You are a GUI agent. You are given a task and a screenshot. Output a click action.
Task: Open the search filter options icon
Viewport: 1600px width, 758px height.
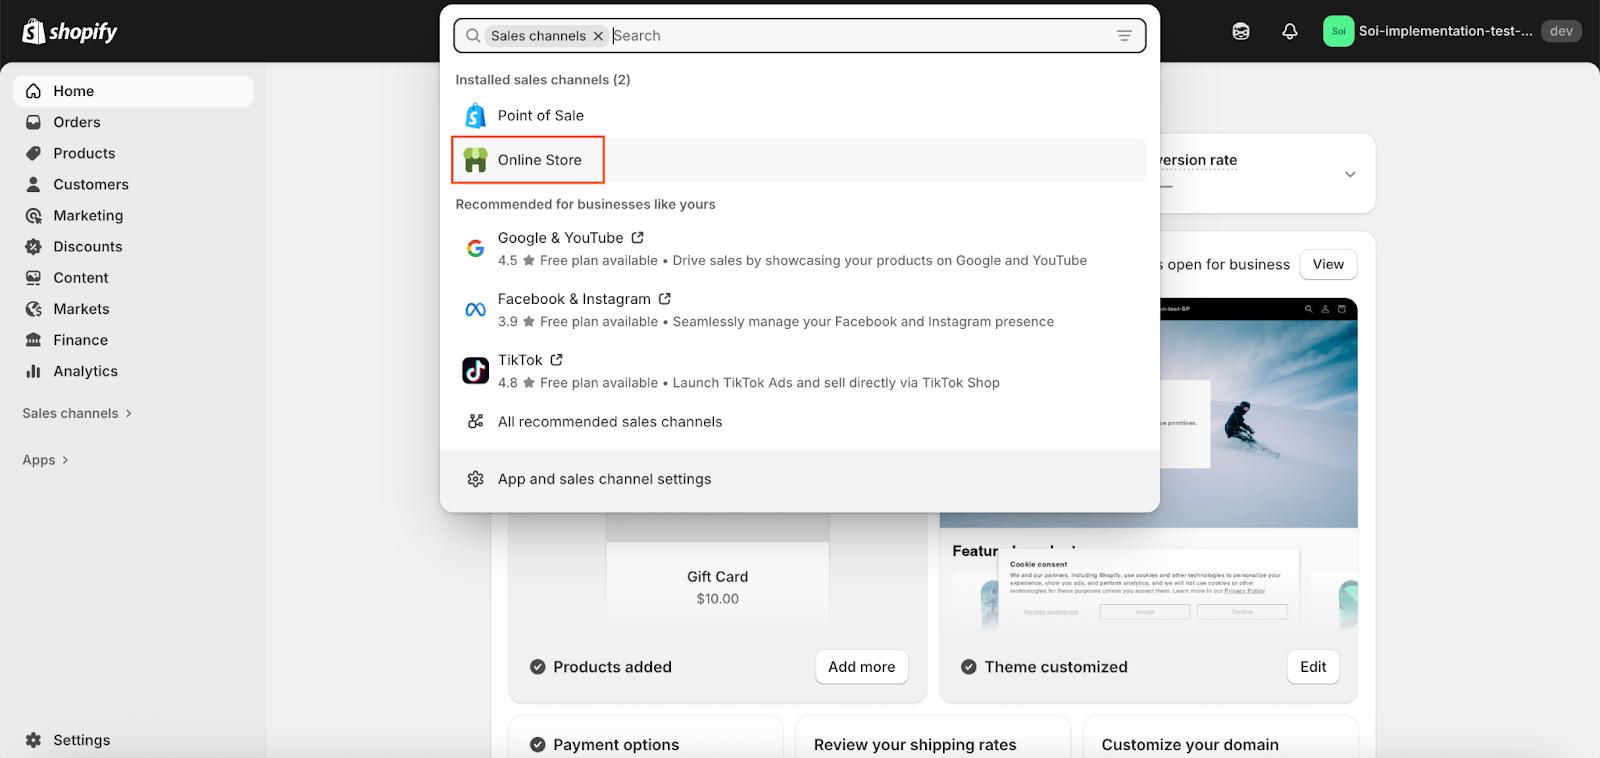point(1124,36)
